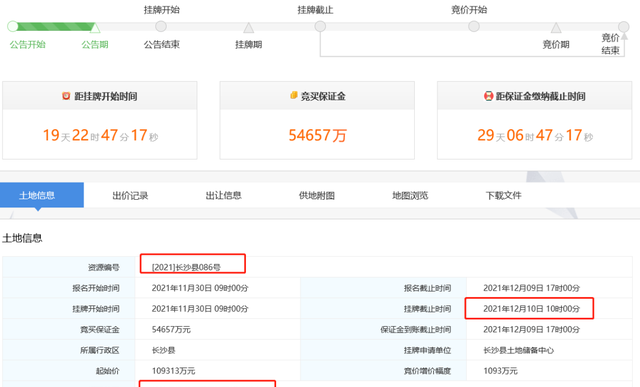Click the icon beside 距保证金缴纳截止时间
Viewport: 640px width, 387px height.
click(x=488, y=96)
